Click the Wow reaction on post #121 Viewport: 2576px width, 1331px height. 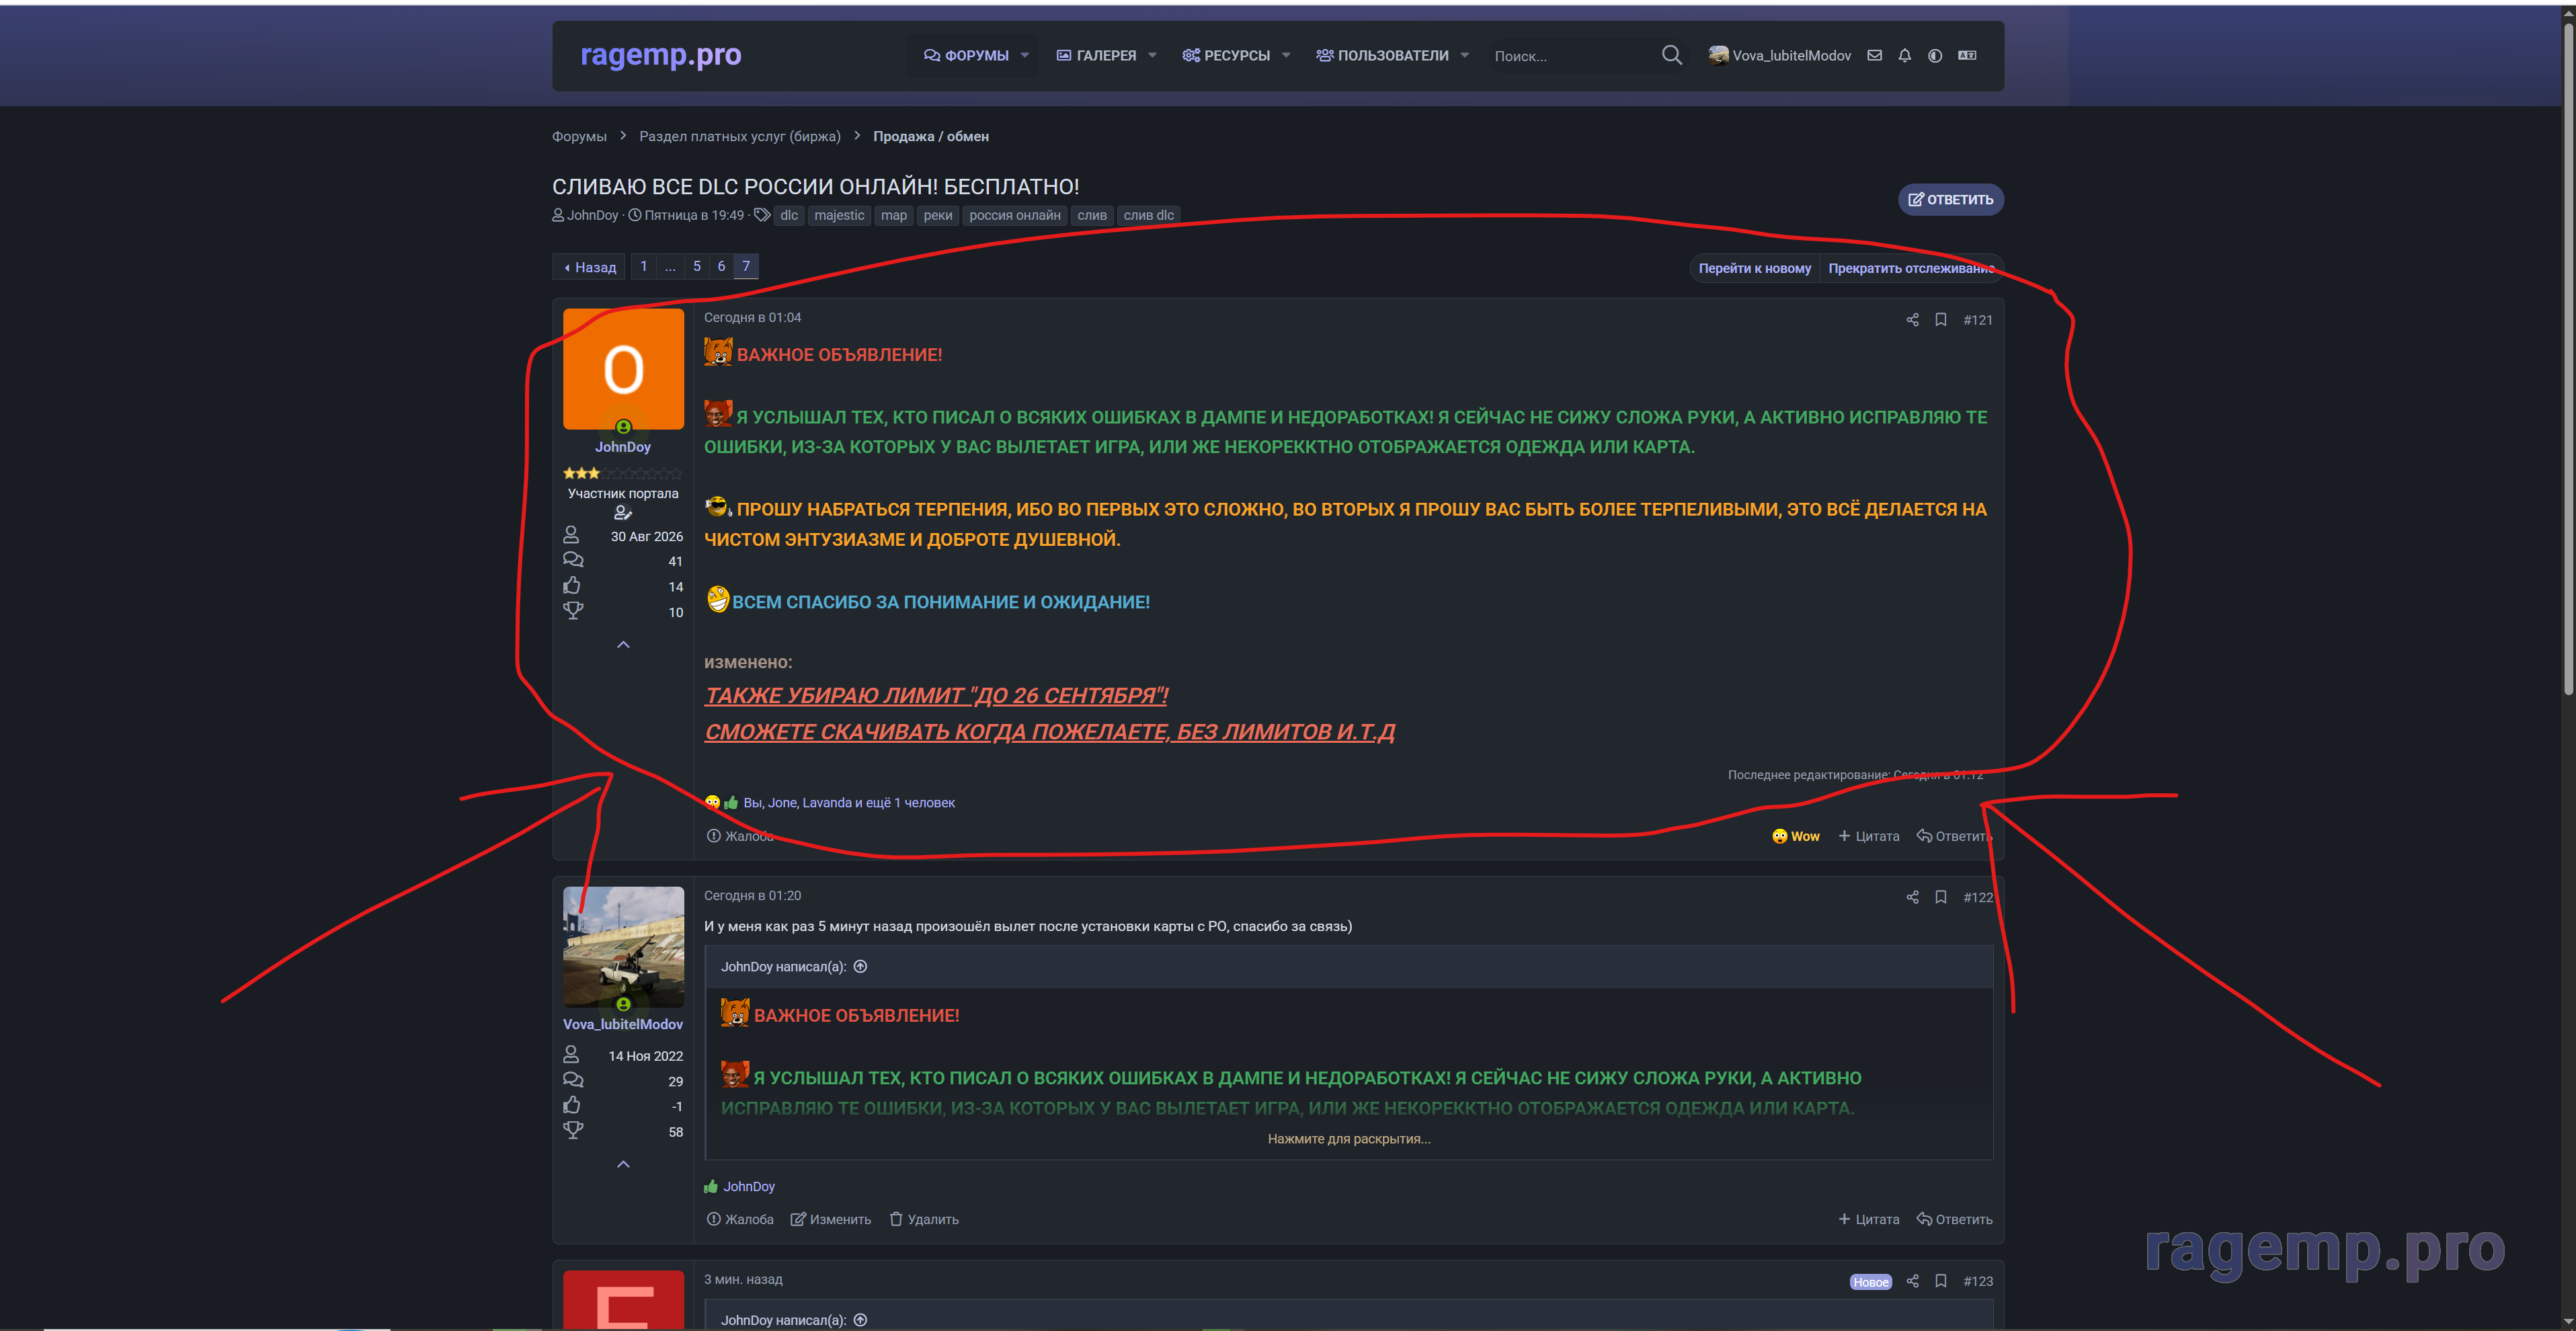click(x=1796, y=836)
